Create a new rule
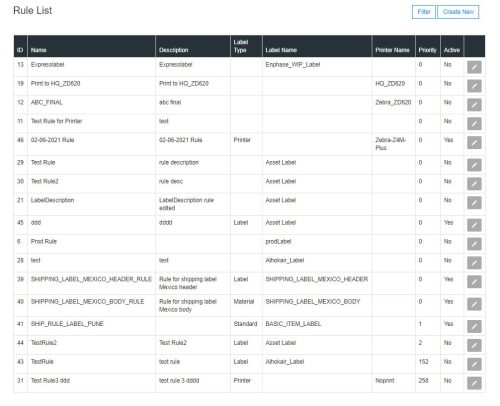The width and height of the screenshot is (500, 406). (x=458, y=12)
